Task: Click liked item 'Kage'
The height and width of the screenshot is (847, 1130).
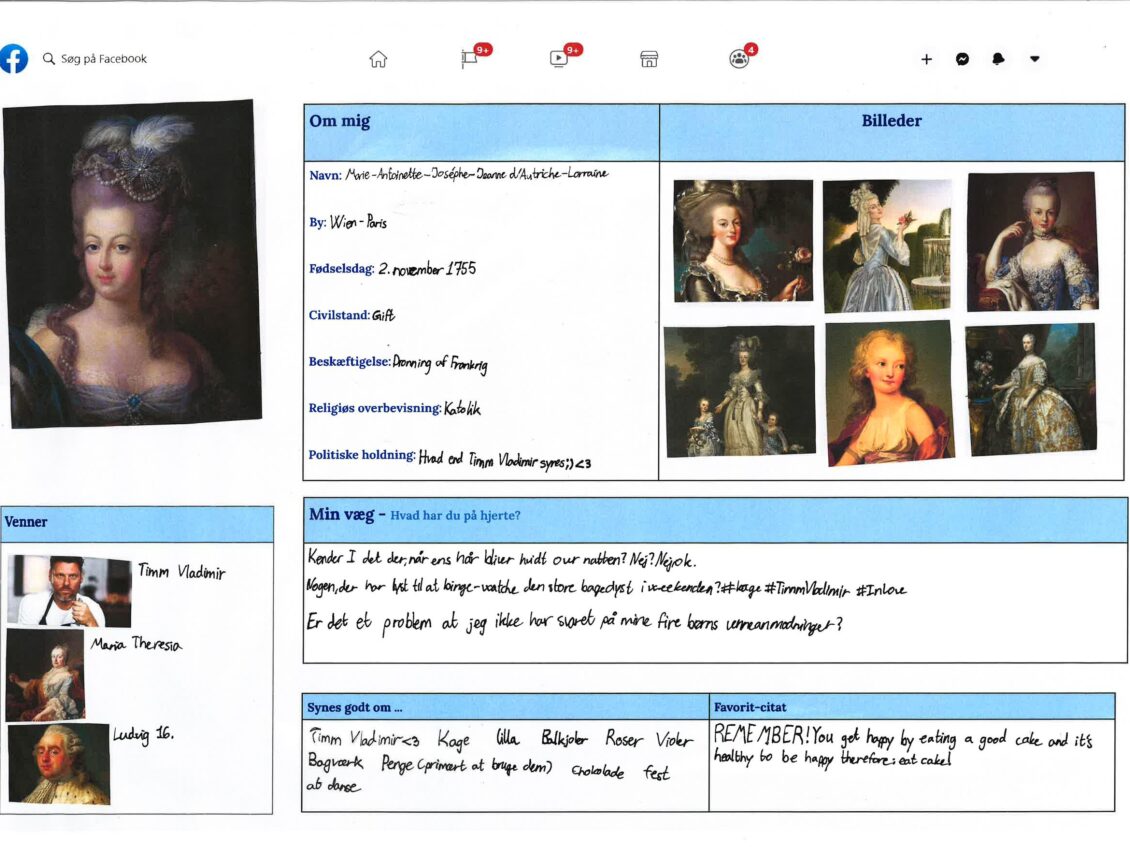Action: click(x=454, y=740)
